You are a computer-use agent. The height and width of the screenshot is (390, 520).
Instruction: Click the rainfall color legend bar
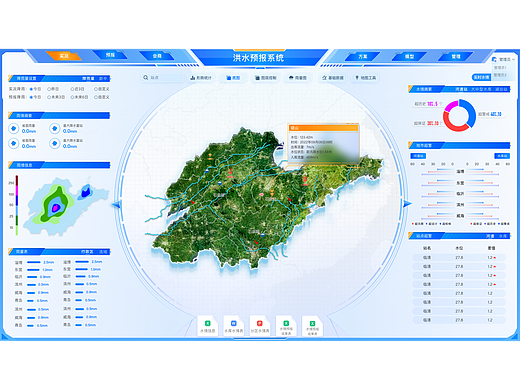17,205
